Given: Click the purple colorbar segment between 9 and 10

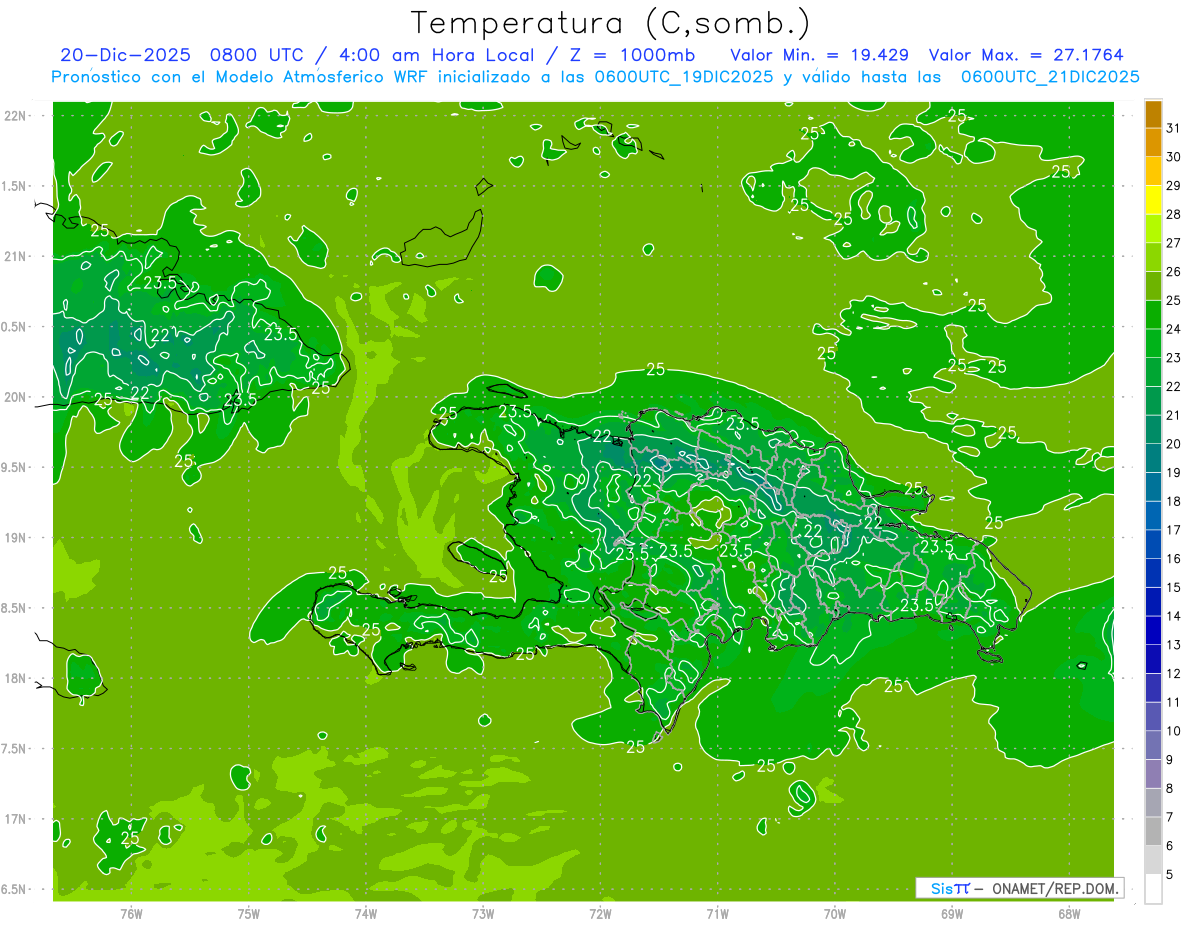Looking at the screenshot, I should 1153,746.
